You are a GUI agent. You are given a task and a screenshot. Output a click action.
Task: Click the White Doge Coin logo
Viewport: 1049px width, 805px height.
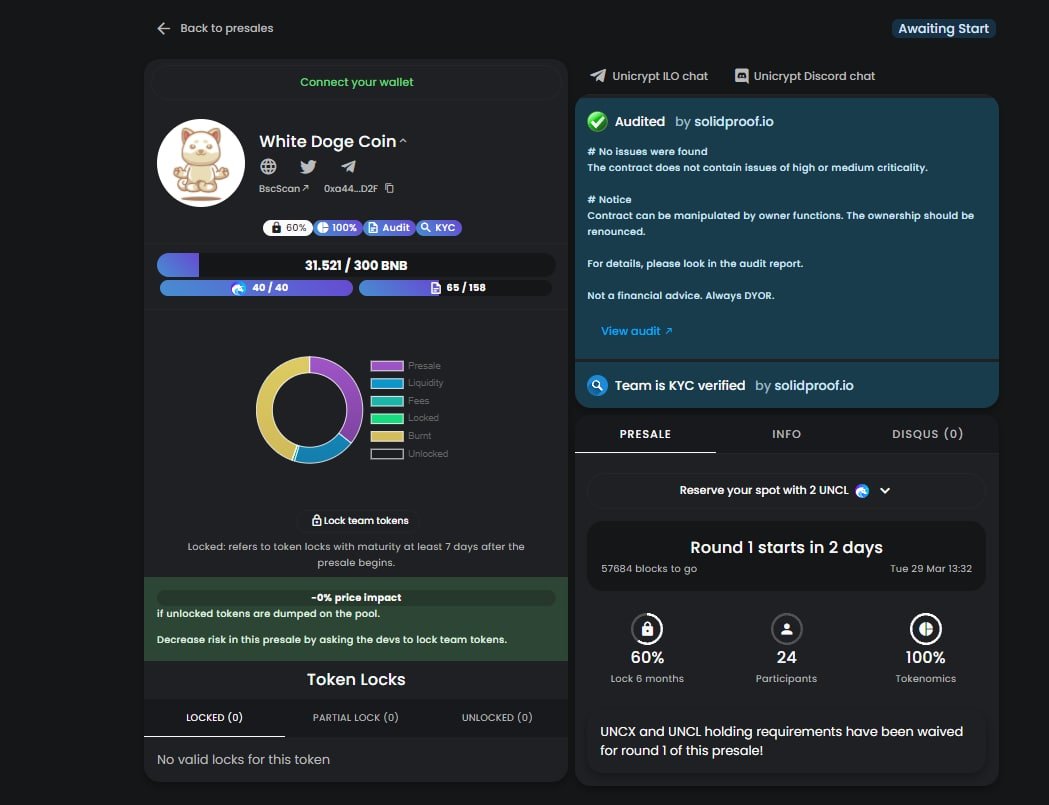tap(201, 163)
